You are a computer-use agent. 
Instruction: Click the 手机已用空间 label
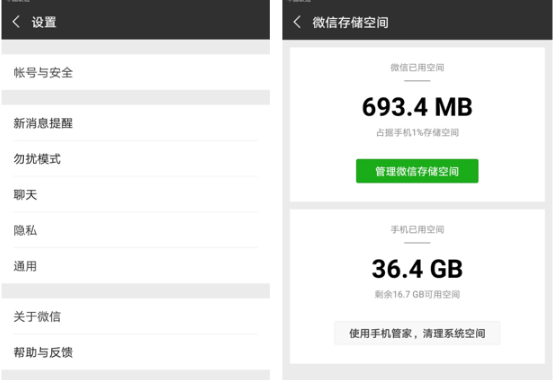pos(417,230)
